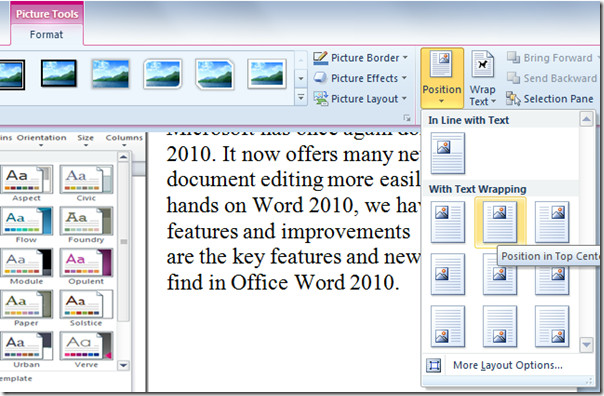Select middle left text wrapping position
The width and height of the screenshot is (604, 396).
[x=448, y=274]
